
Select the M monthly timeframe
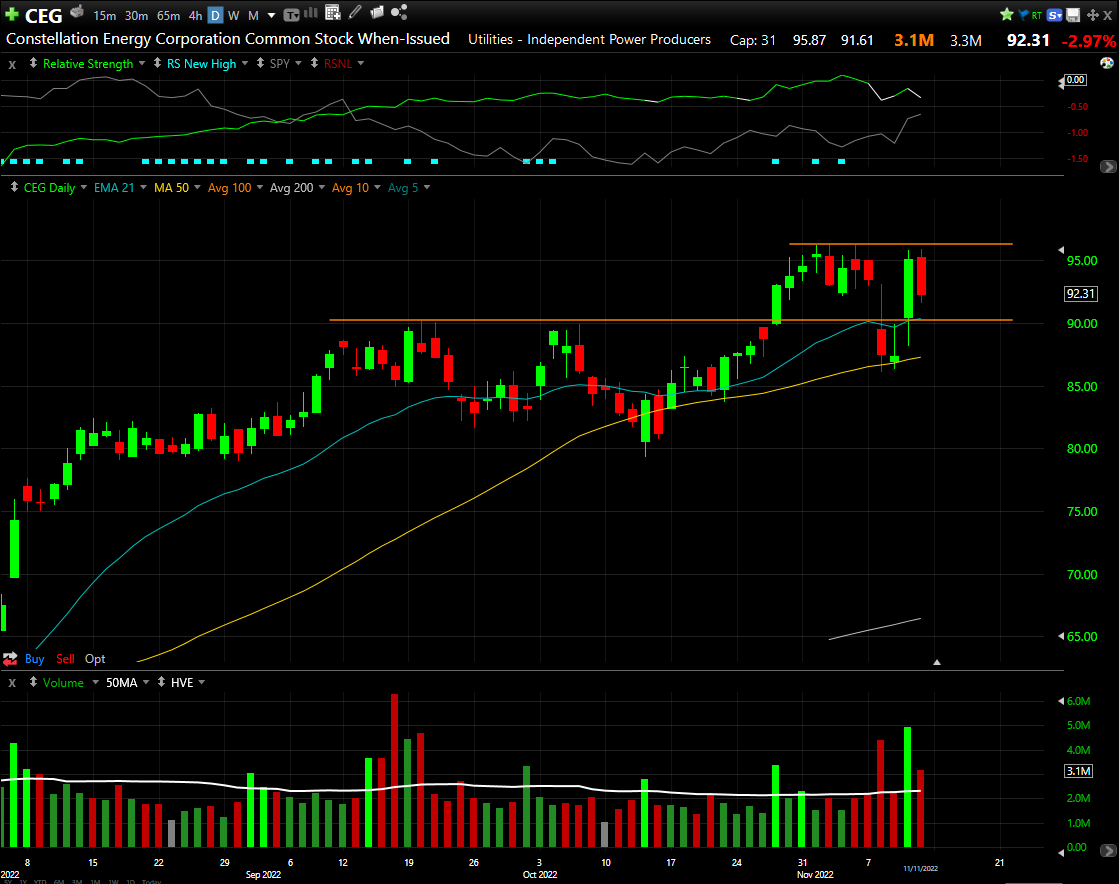point(253,16)
